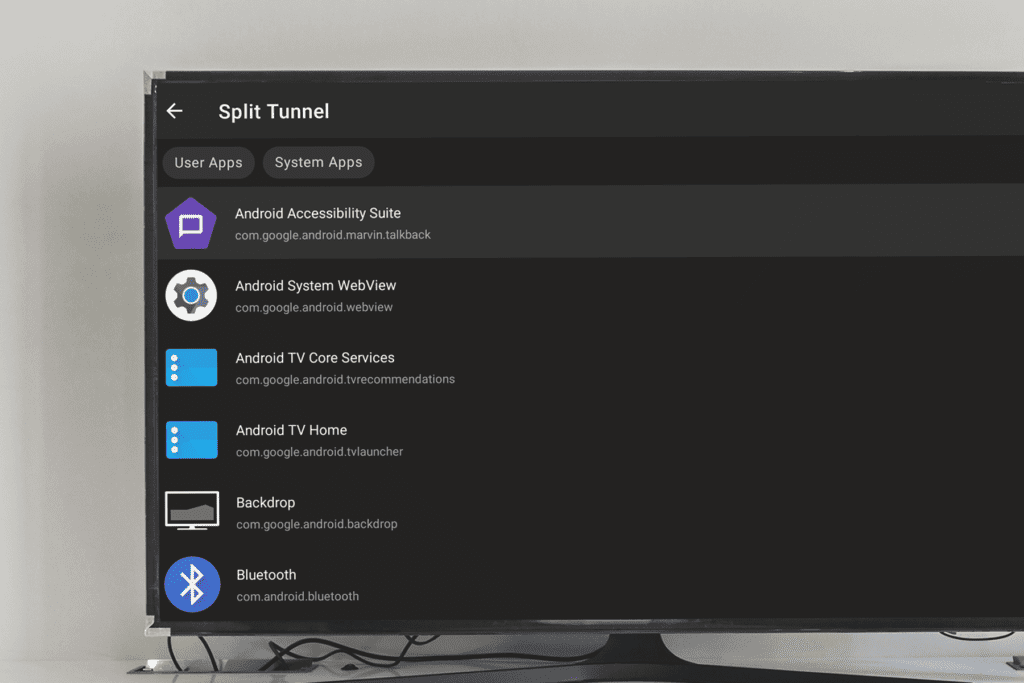
Task: Click package name com.google.android.webview
Action: click(x=314, y=308)
